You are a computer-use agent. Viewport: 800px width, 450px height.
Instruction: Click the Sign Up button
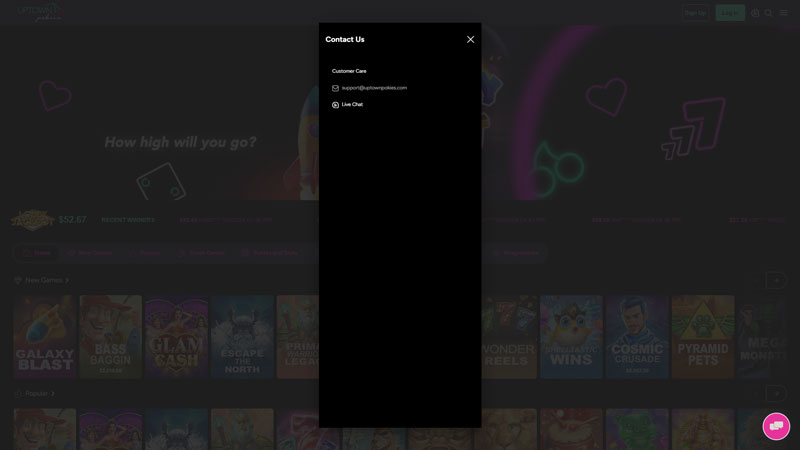coord(695,13)
